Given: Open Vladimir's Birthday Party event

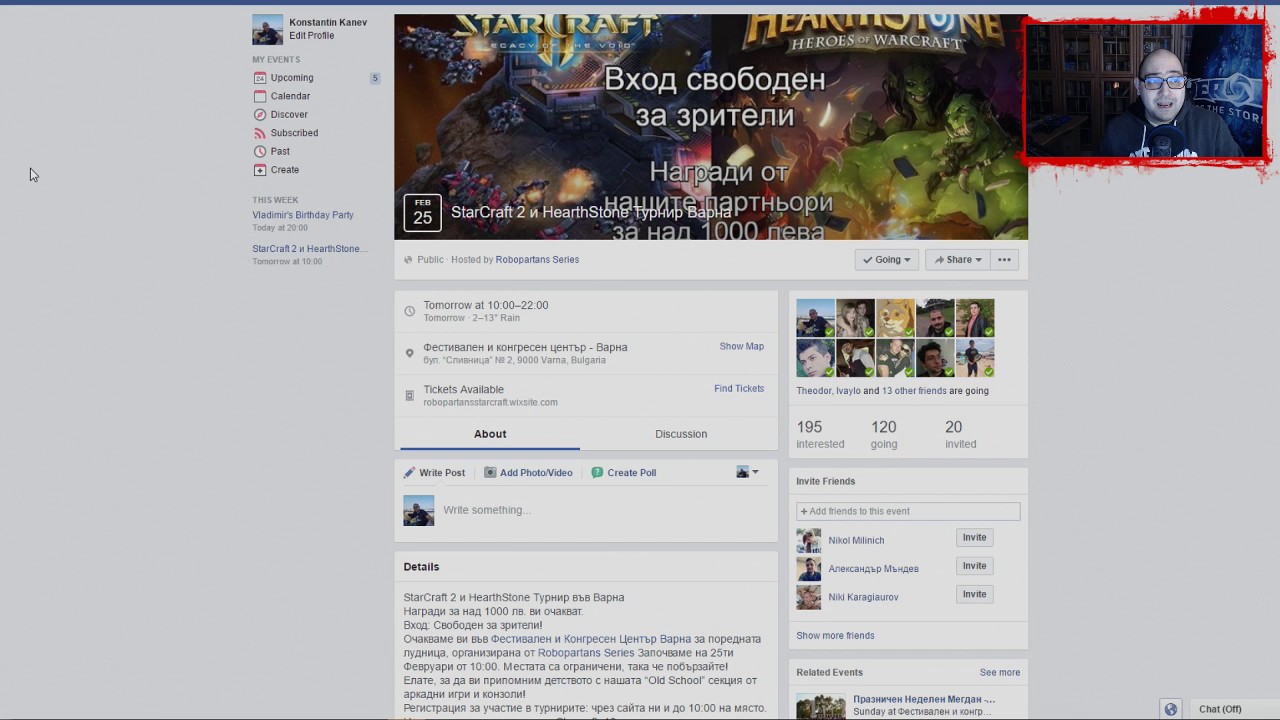Looking at the screenshot, I should click(x=303, y=215).
